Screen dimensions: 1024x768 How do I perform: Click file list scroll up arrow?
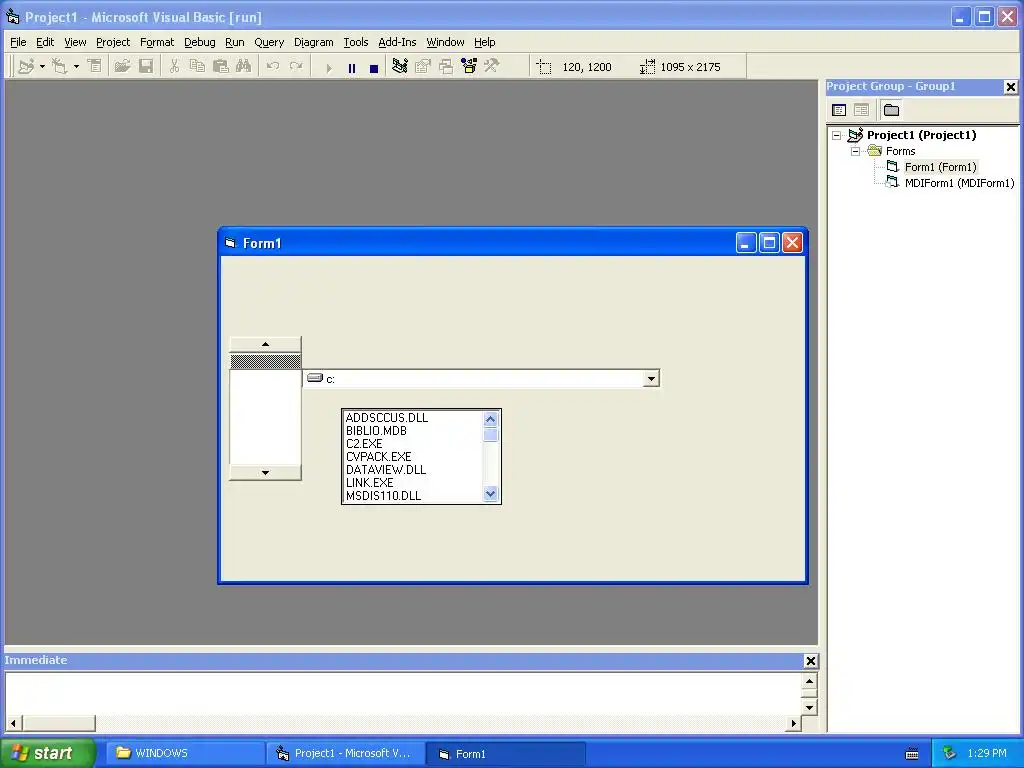(490, 419)
